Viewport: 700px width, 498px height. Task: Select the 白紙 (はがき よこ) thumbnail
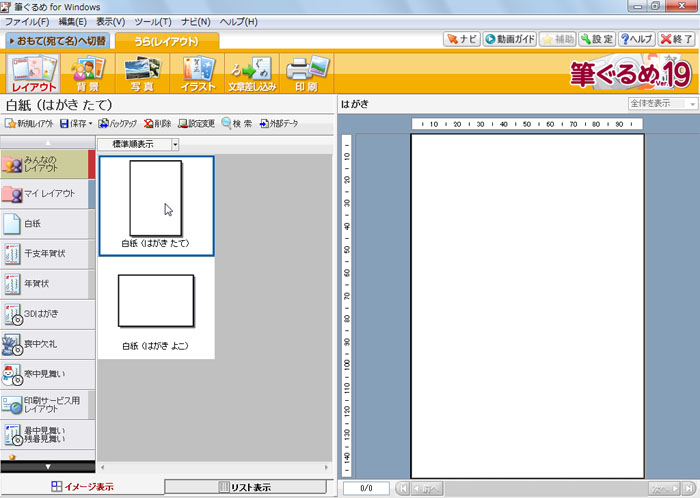tap(155, 309)
